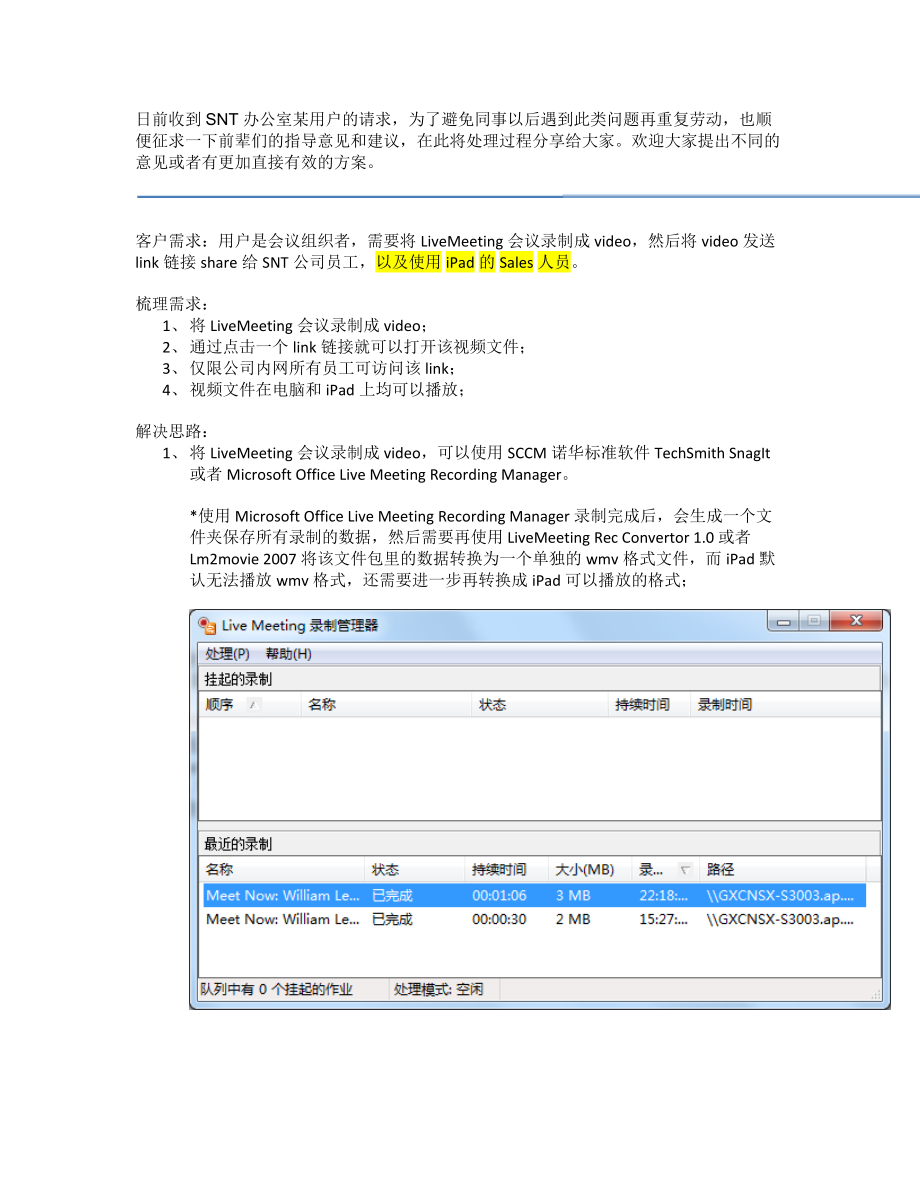Sort pending recordings by 顺序 column
Screen dimensions: 920x1191
pos(250,705)
